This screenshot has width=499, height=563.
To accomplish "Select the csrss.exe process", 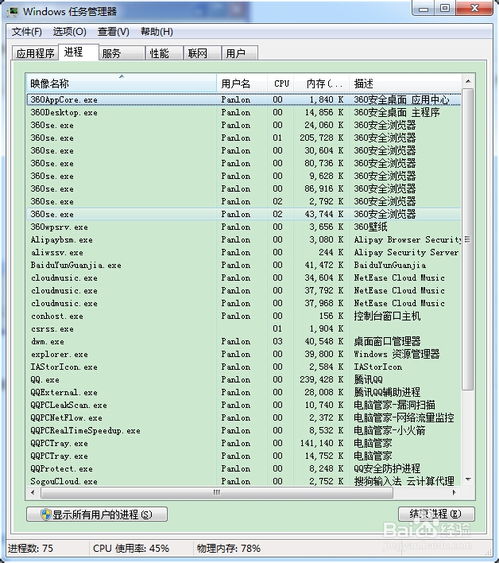I will 244,329.
